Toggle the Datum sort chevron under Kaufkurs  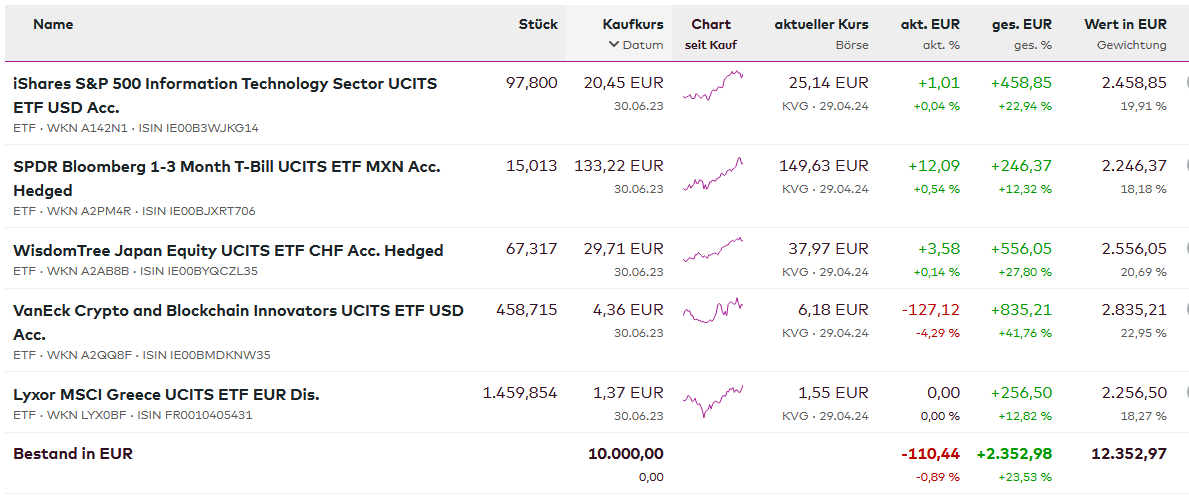[613, 45]
